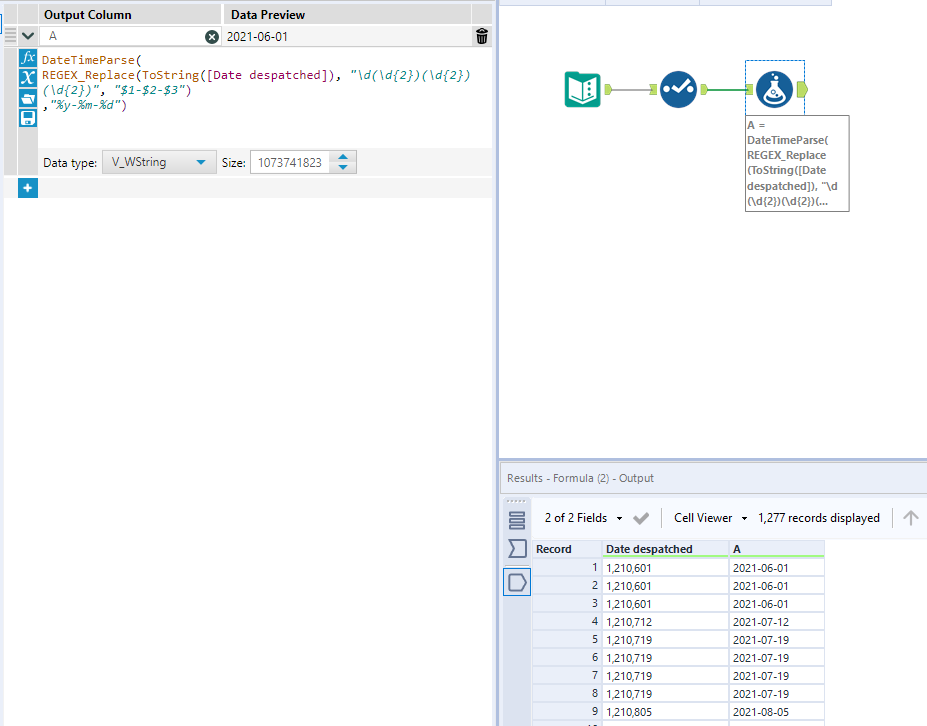Add a new expression with plus button

coord(28,188)
